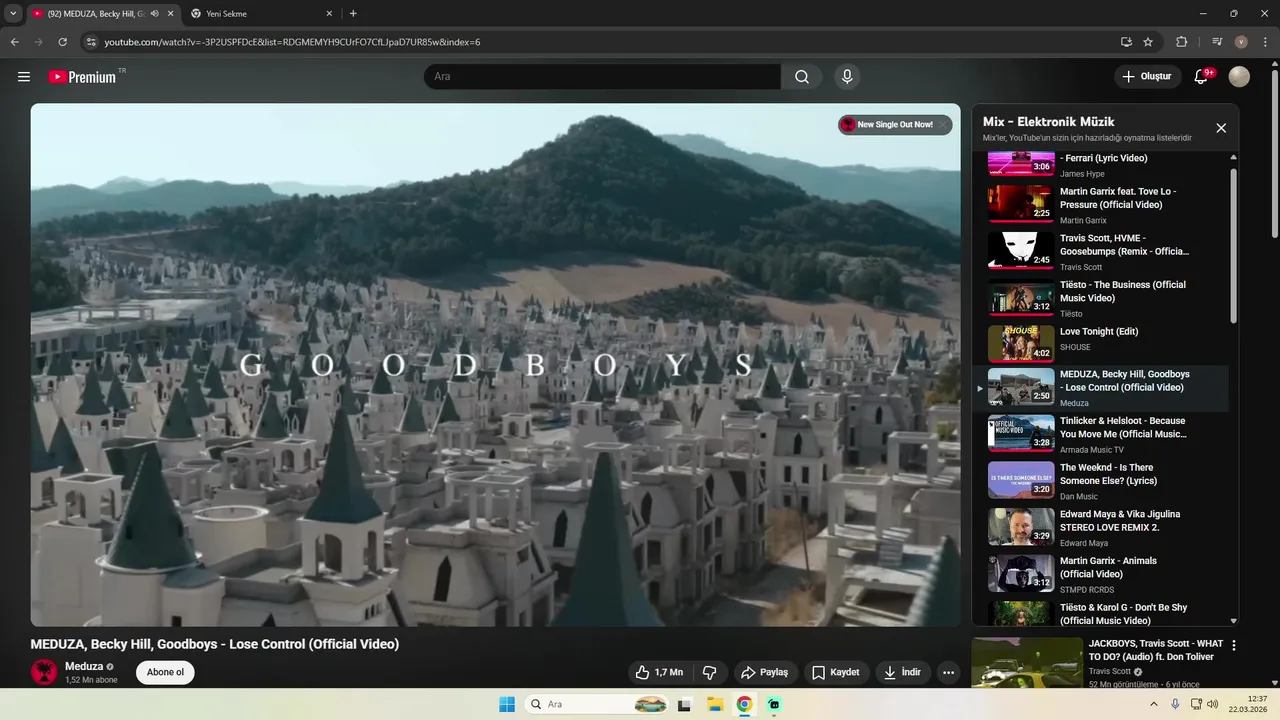Open Meduza channel avatar
1280x720 pixels.
point(44,672)
